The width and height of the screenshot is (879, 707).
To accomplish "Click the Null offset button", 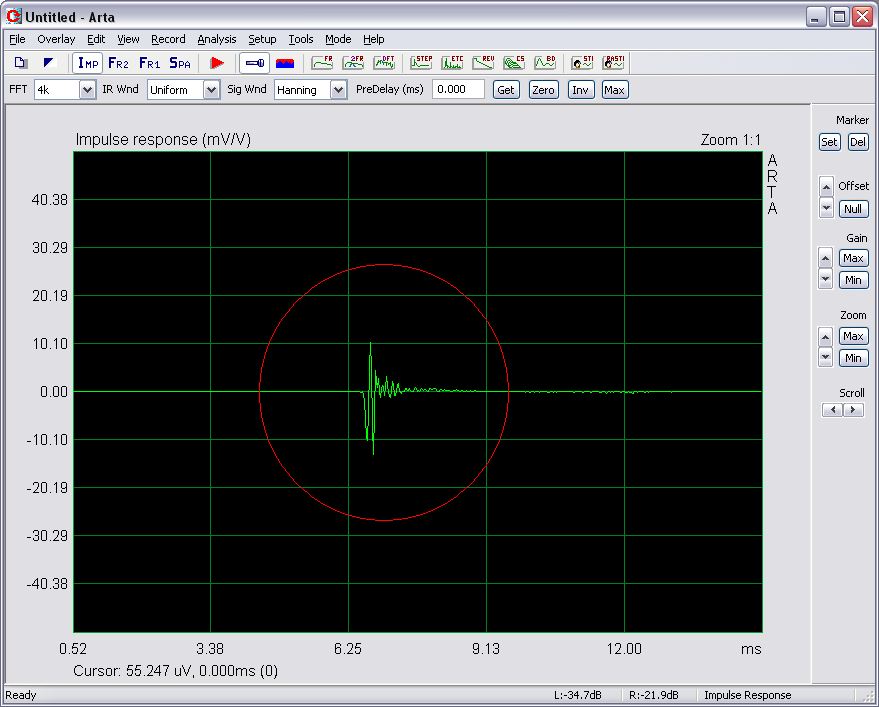I will 853,209.
